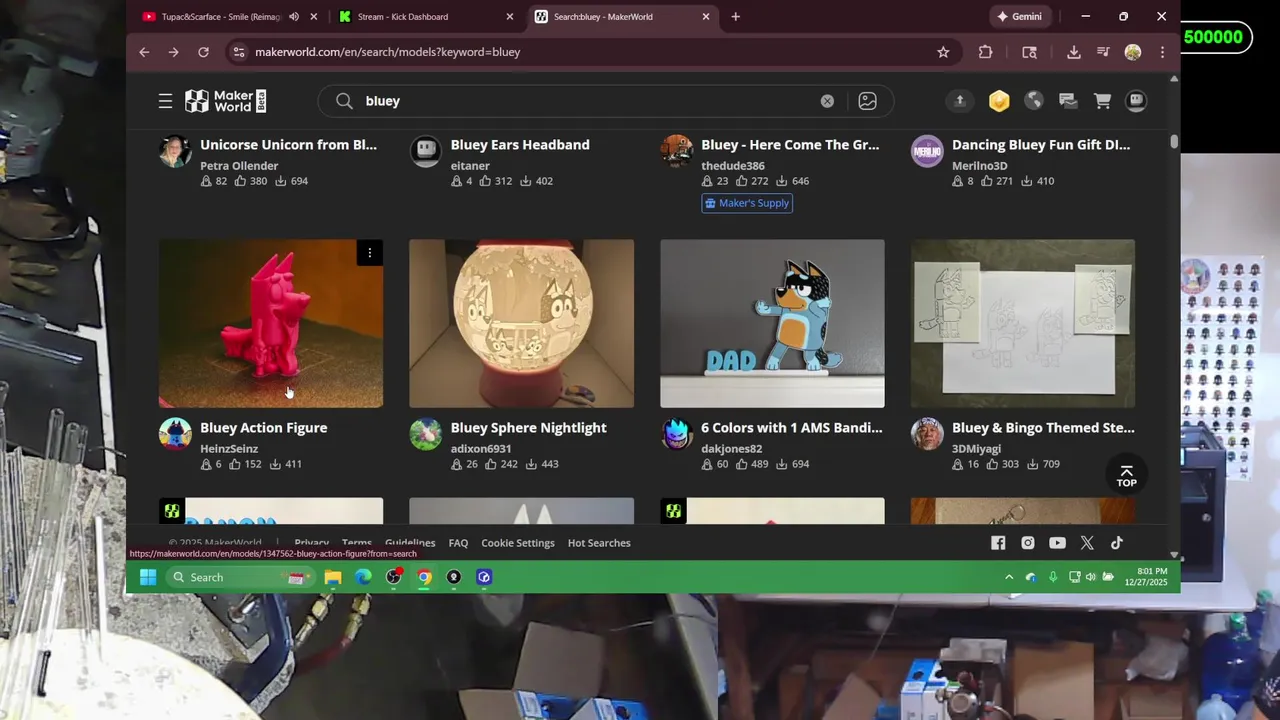Open MakerWorld Facebook page icon
The height and width of the screenshot is (720, 1280).
point(998,543)
